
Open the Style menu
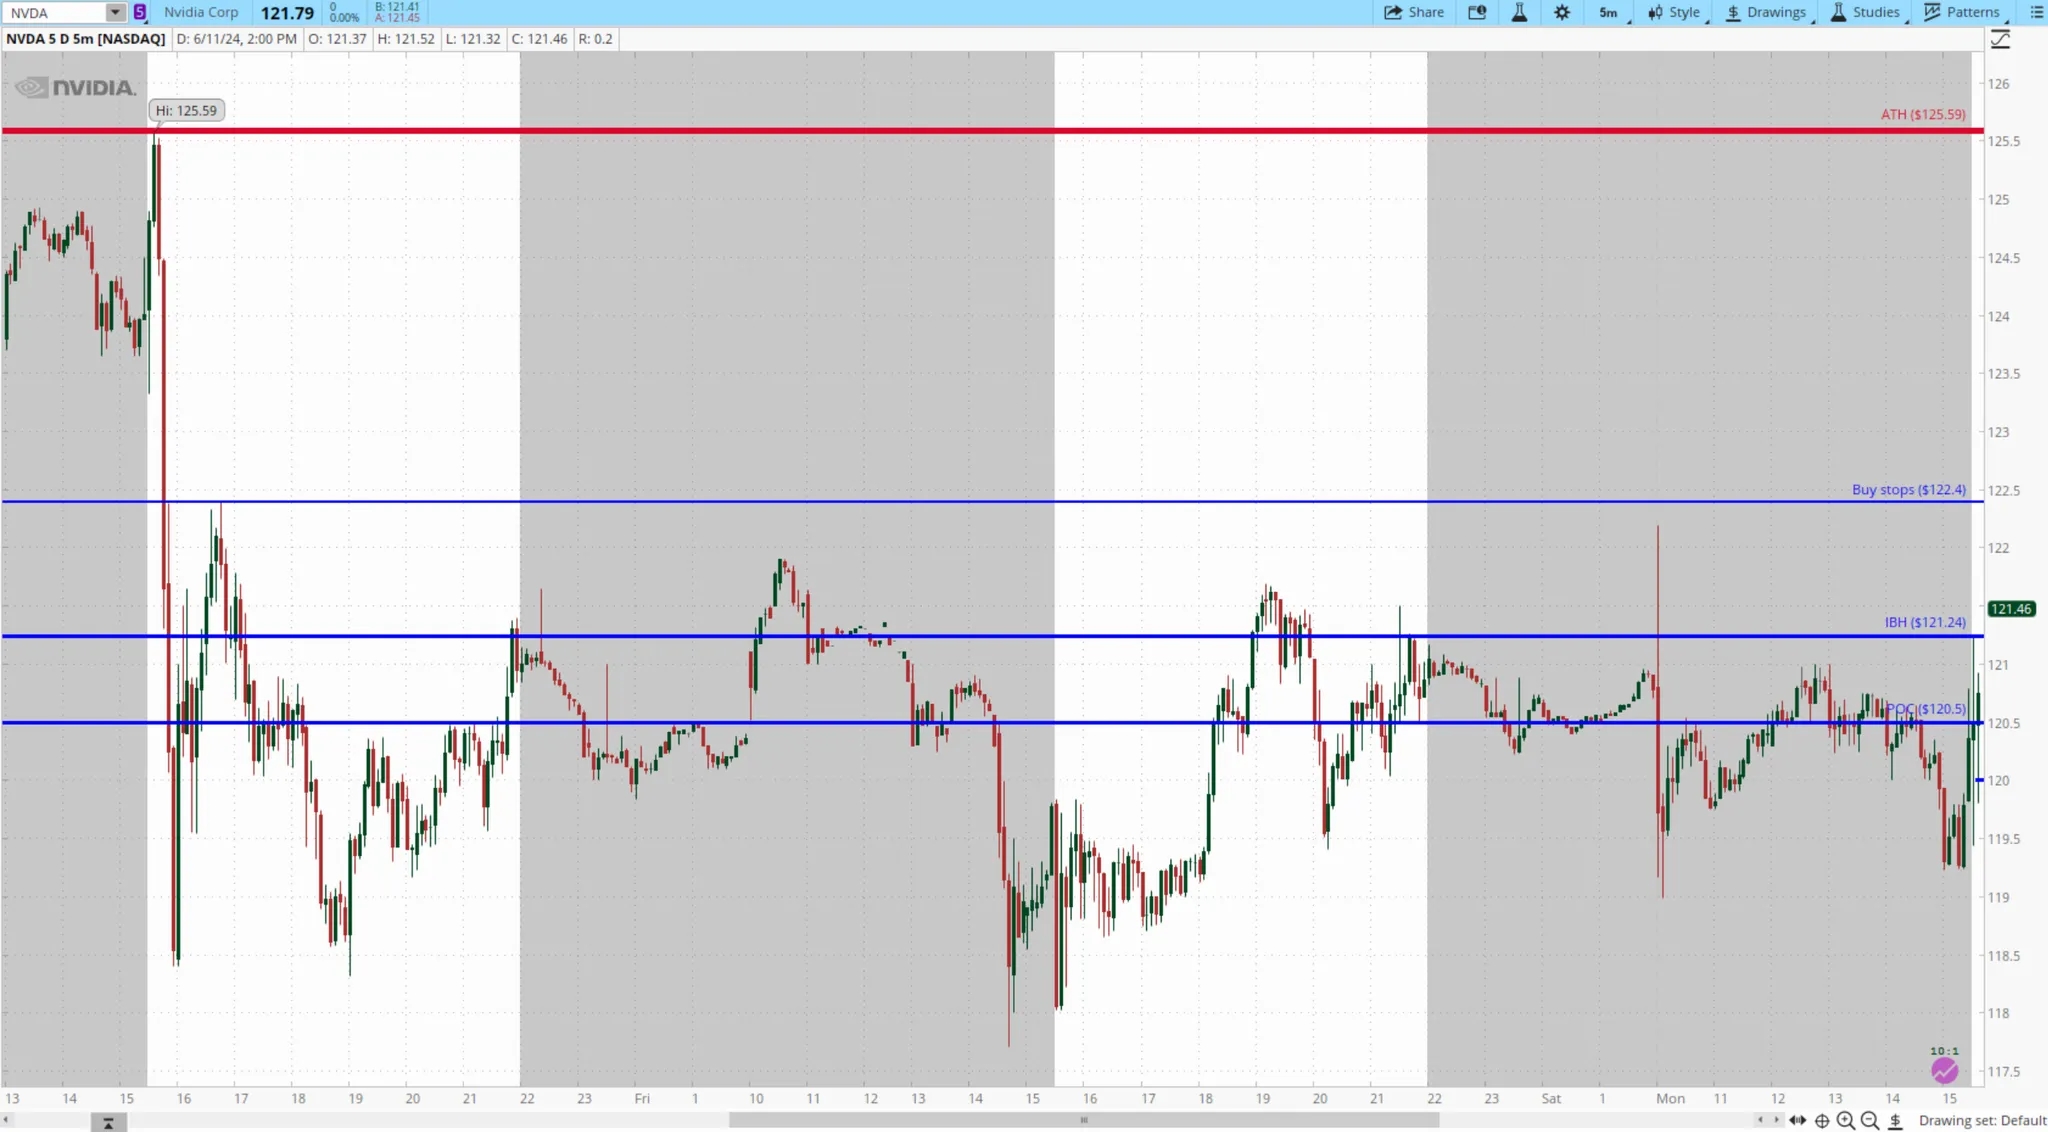pyautogui.click(x=1675, y=12)
